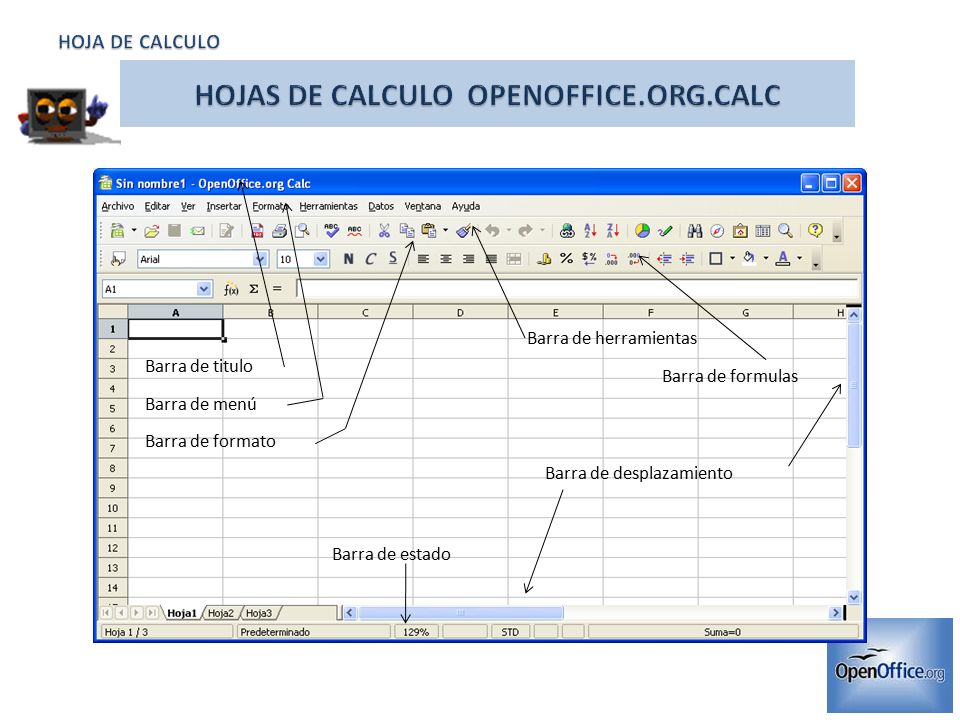Click the horizontal scrollbar thumb
The image size is (960, 720).
pyautogui.click(x=460, y=612)
